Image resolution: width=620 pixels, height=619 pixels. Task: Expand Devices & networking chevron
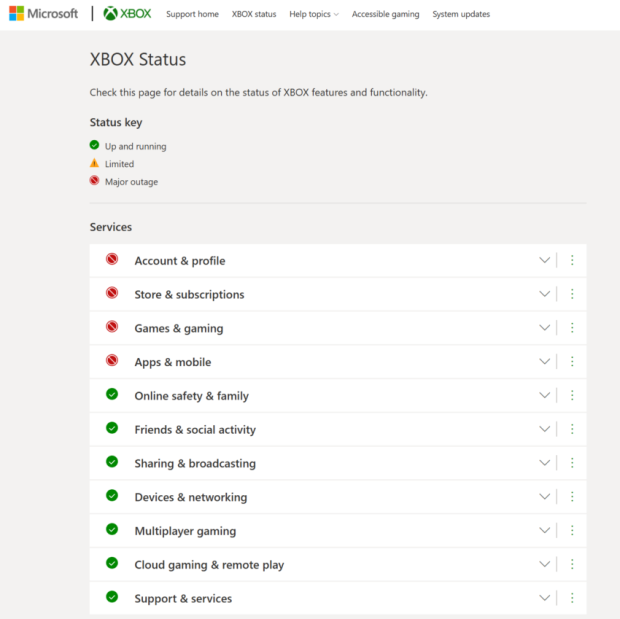[544, 496]
